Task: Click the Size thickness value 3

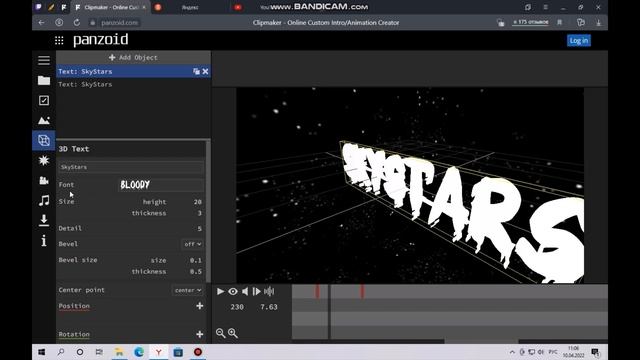Action: point(199,213)
